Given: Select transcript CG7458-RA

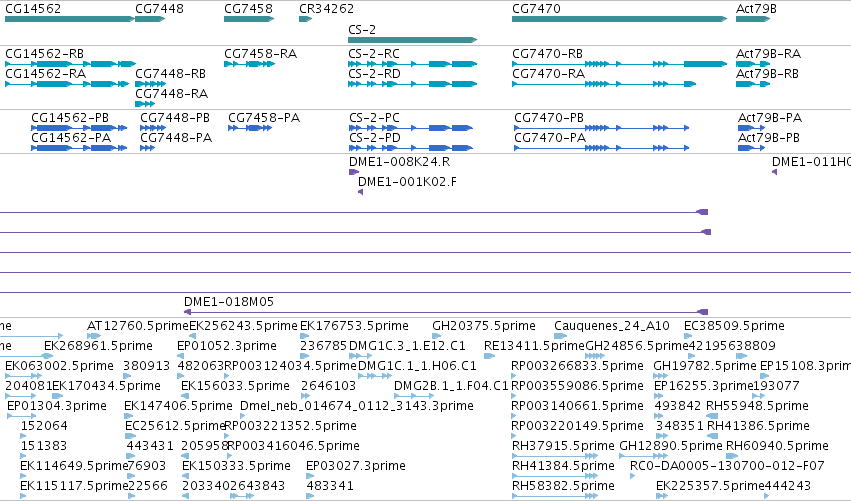Looking at the screenshot, I should (250, 64).
